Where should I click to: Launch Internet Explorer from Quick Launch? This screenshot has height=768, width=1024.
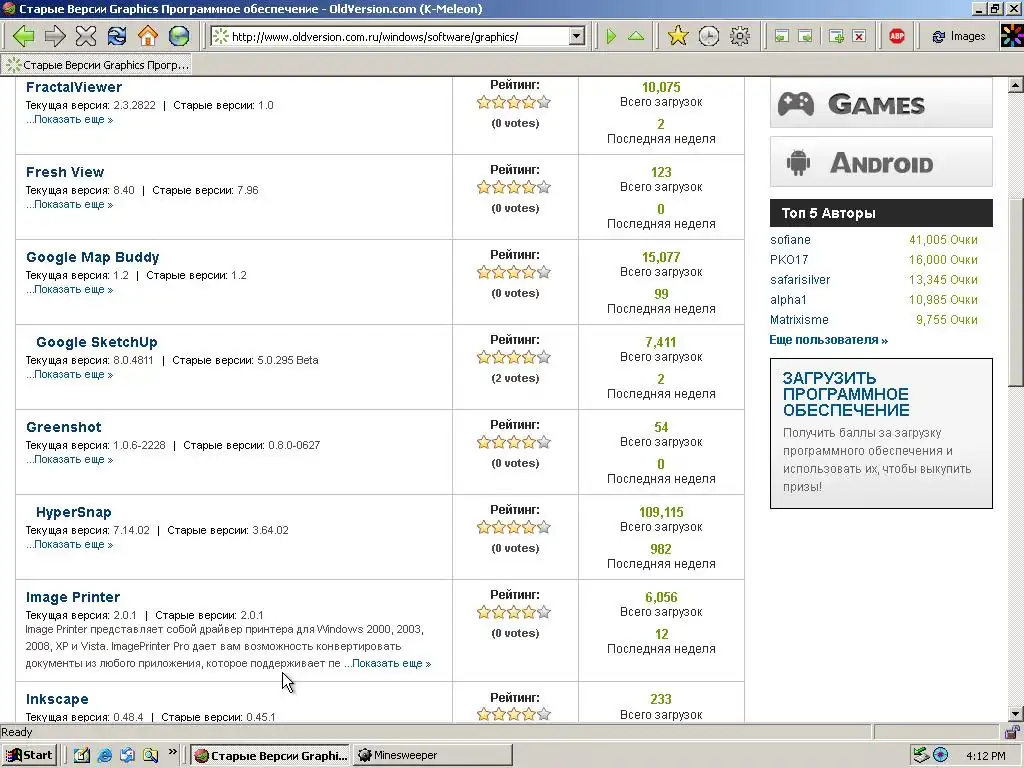104,756
